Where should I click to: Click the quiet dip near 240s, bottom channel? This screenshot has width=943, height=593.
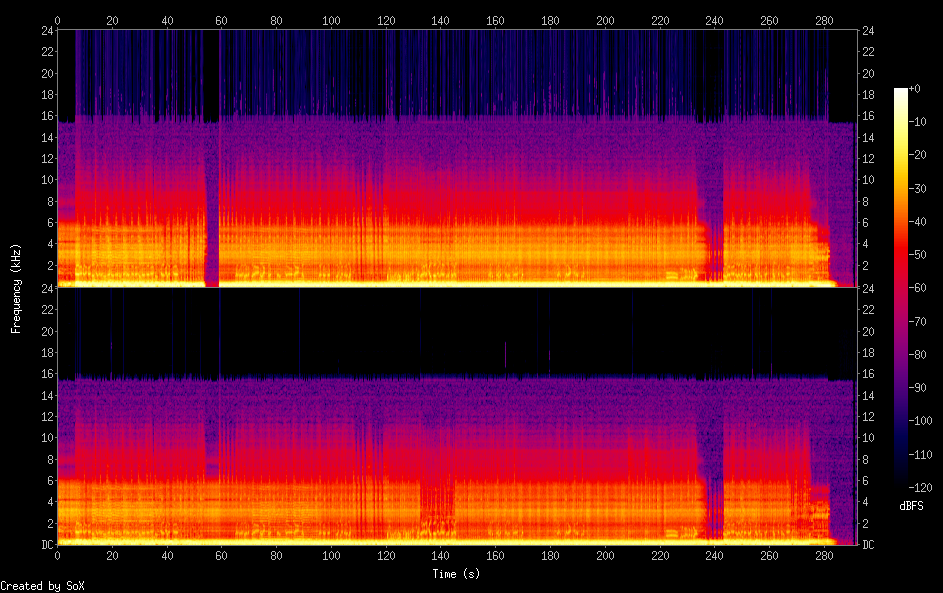click(x=712, y=490)
